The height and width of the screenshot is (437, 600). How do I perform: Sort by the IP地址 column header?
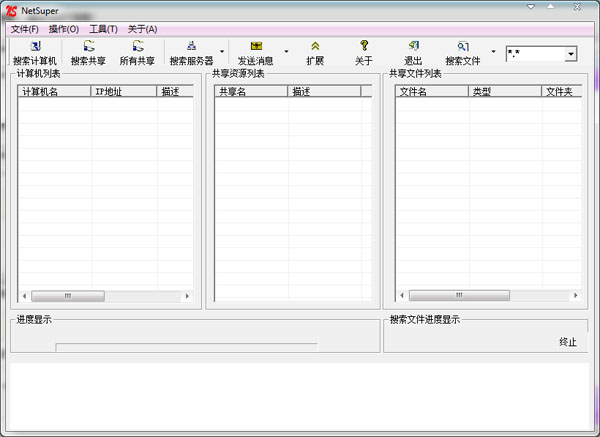coord(123,91)
